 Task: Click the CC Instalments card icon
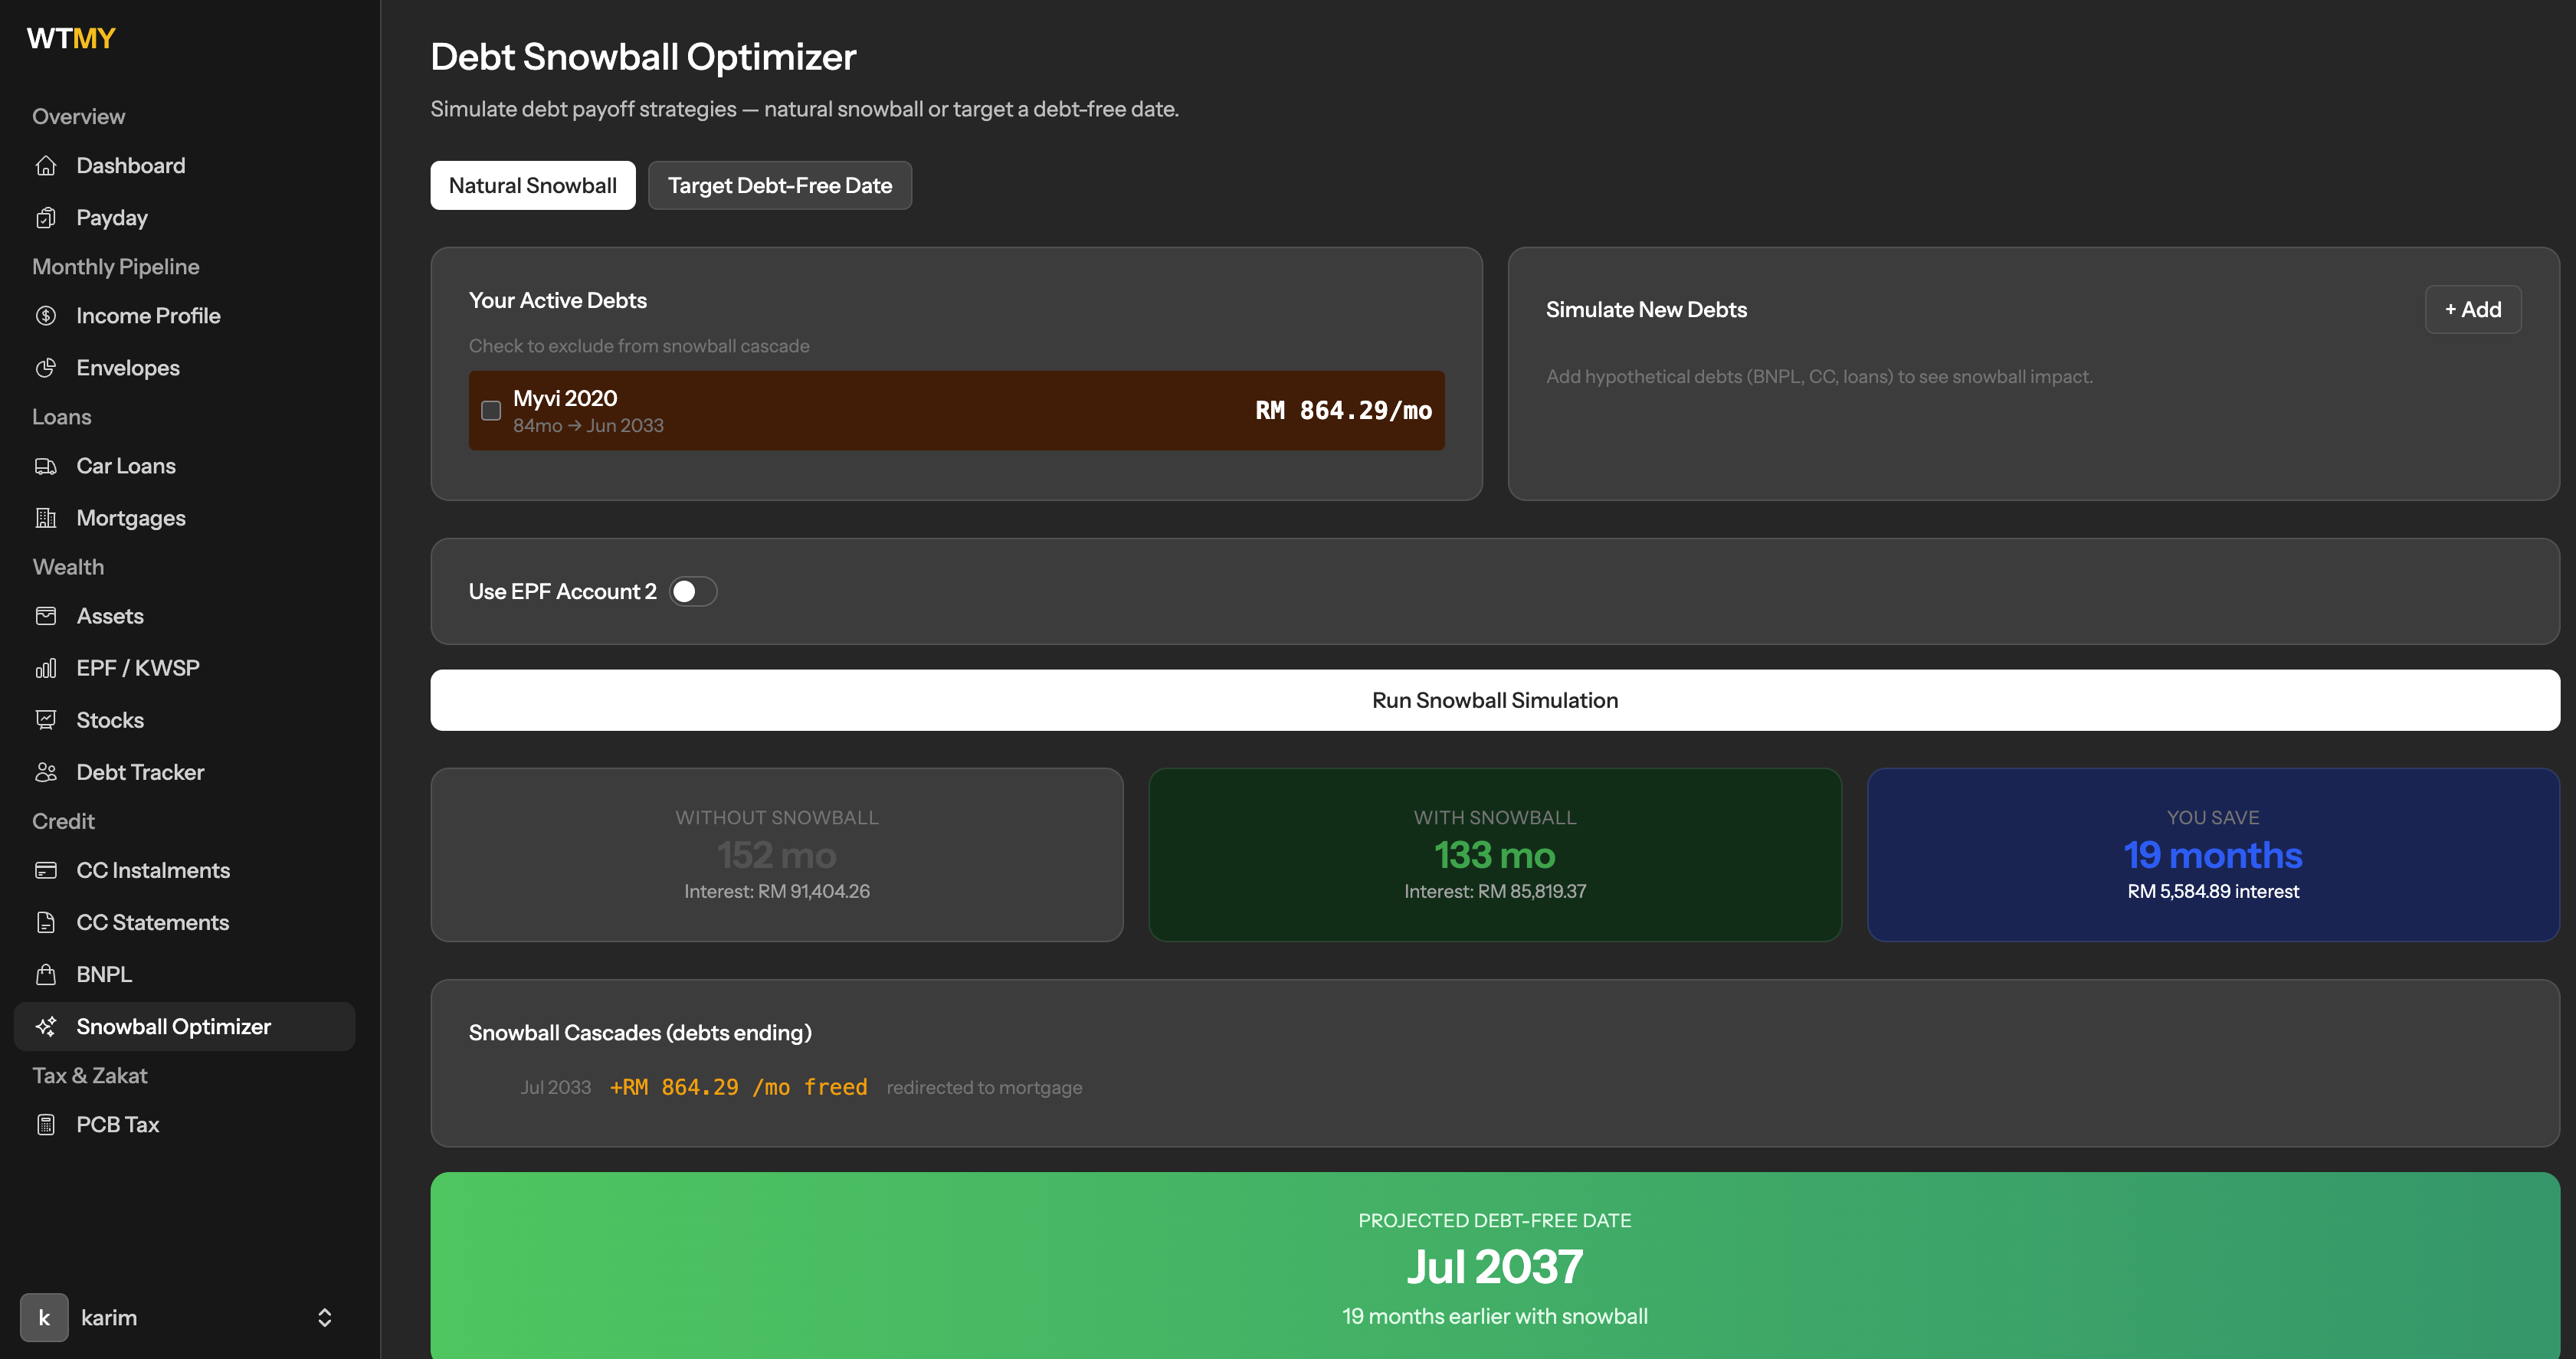(46, 870)
